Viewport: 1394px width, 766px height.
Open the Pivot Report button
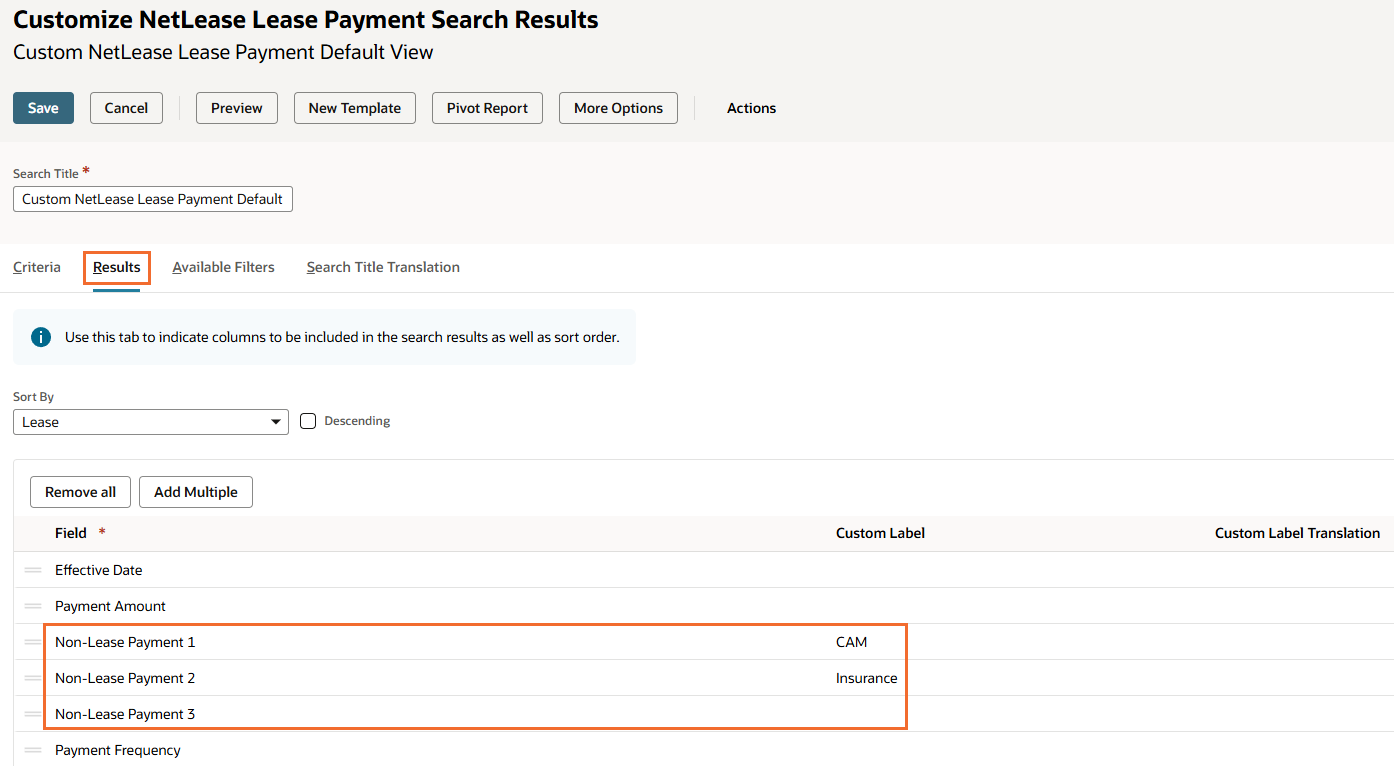coord(487,108)
